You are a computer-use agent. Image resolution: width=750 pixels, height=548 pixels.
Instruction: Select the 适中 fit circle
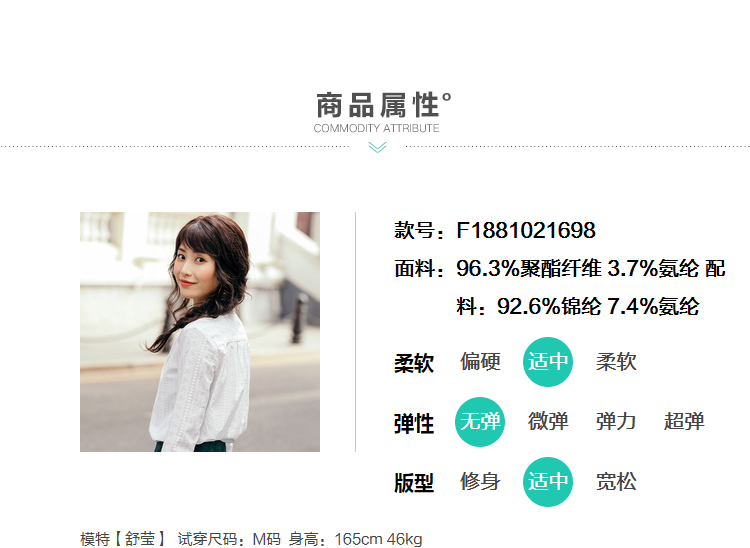(548, 482)
